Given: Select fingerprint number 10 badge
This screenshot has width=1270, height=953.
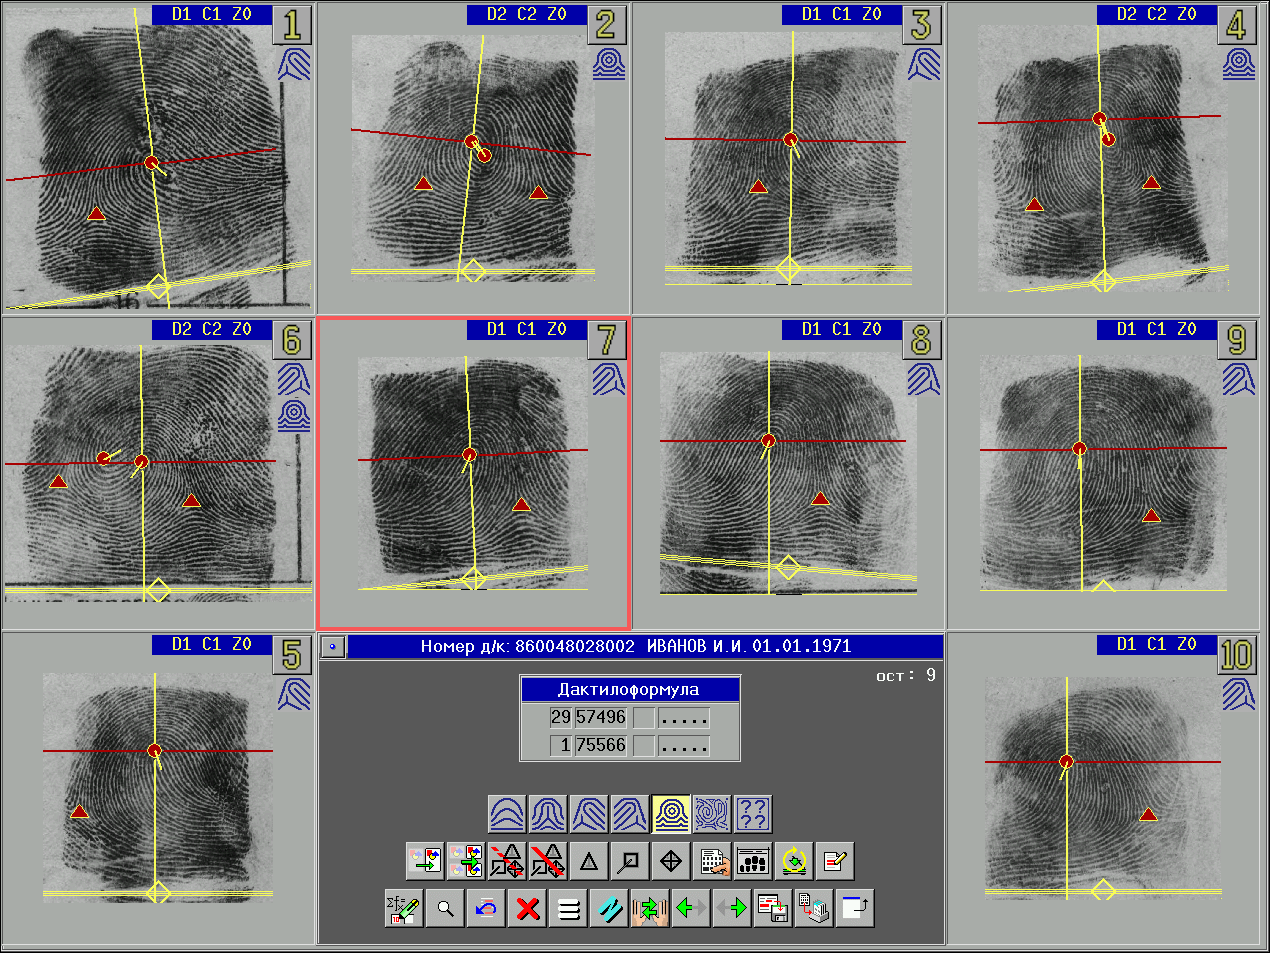Looking at the screenshot, I should [1237, 655].
